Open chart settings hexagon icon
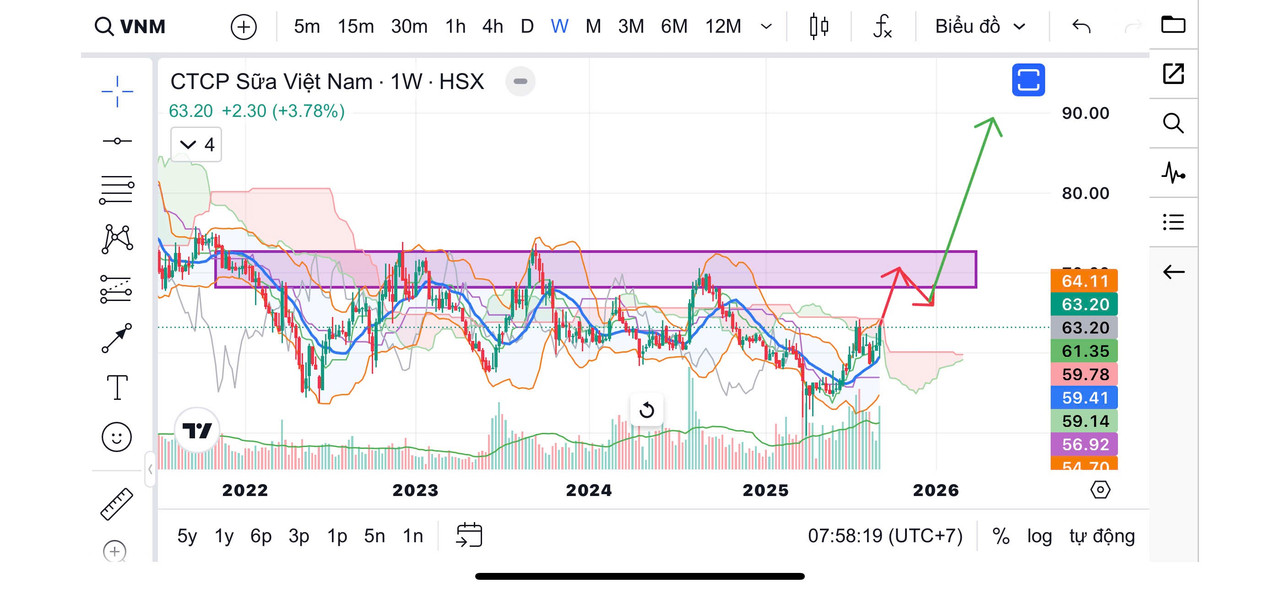 (1100, 490)
